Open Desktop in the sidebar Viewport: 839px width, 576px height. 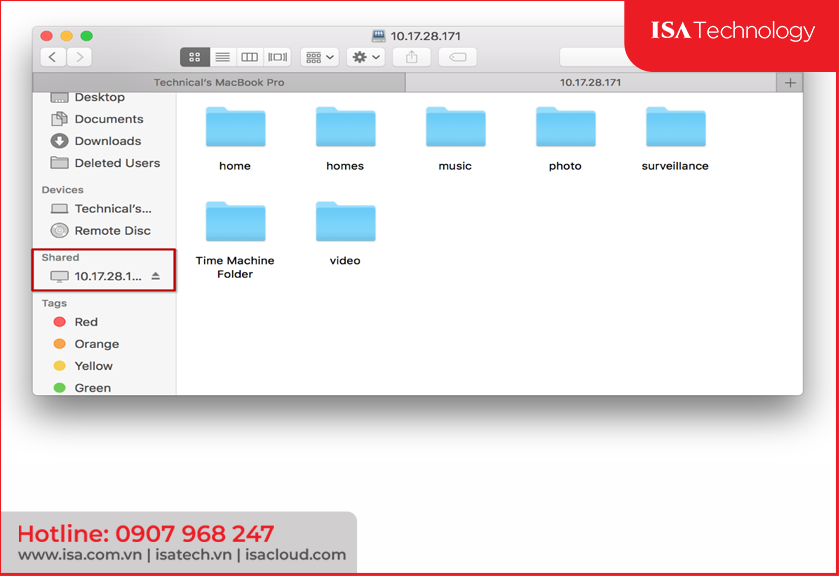coord(100,97)
